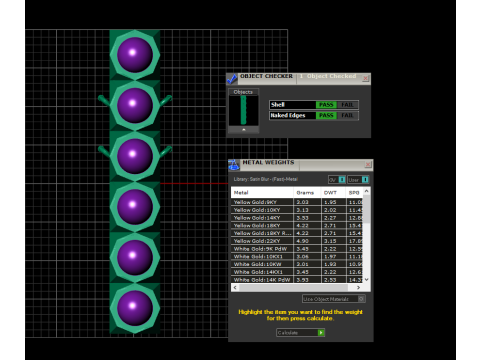Image resolution: width=480 pixels, height=360 pixels.
Task: Click the green Calculate arrow icon
Action: click(x=321, y=332)
